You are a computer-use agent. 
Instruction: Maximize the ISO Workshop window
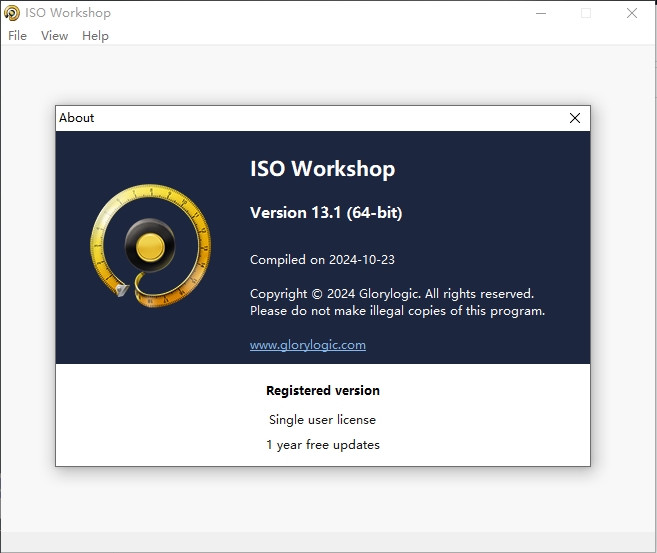586,13
